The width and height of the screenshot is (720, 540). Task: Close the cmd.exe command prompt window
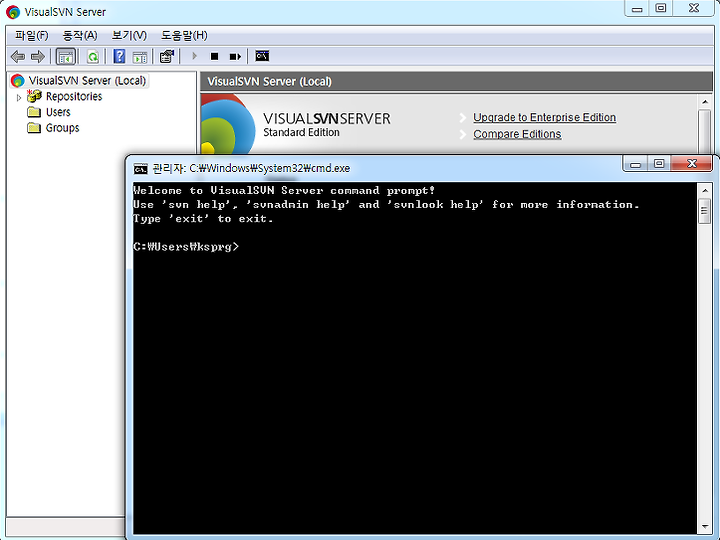point(692,164)
